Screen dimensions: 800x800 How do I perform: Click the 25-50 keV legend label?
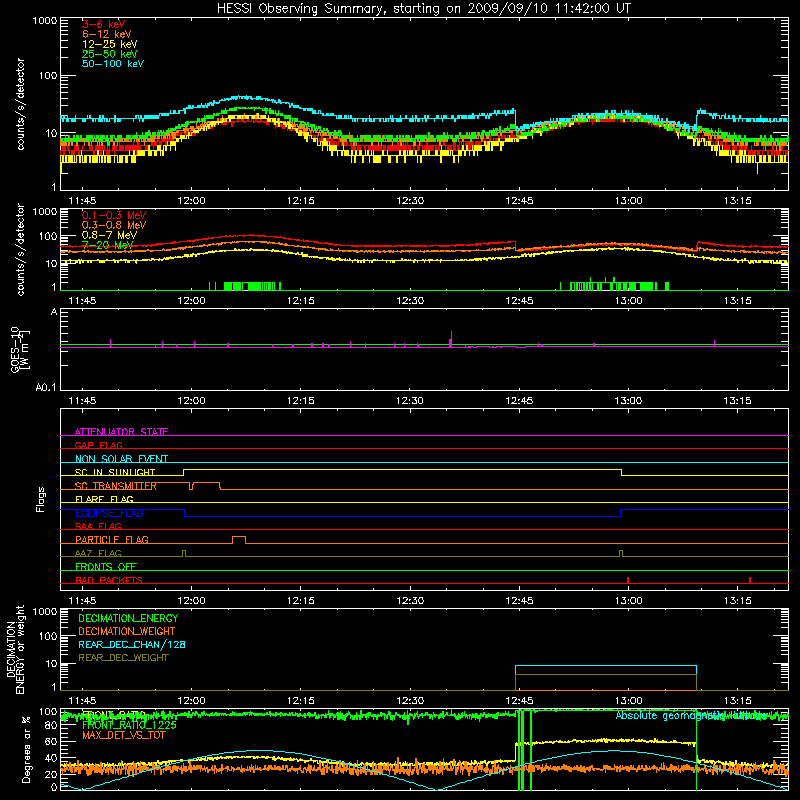[110, 54]
